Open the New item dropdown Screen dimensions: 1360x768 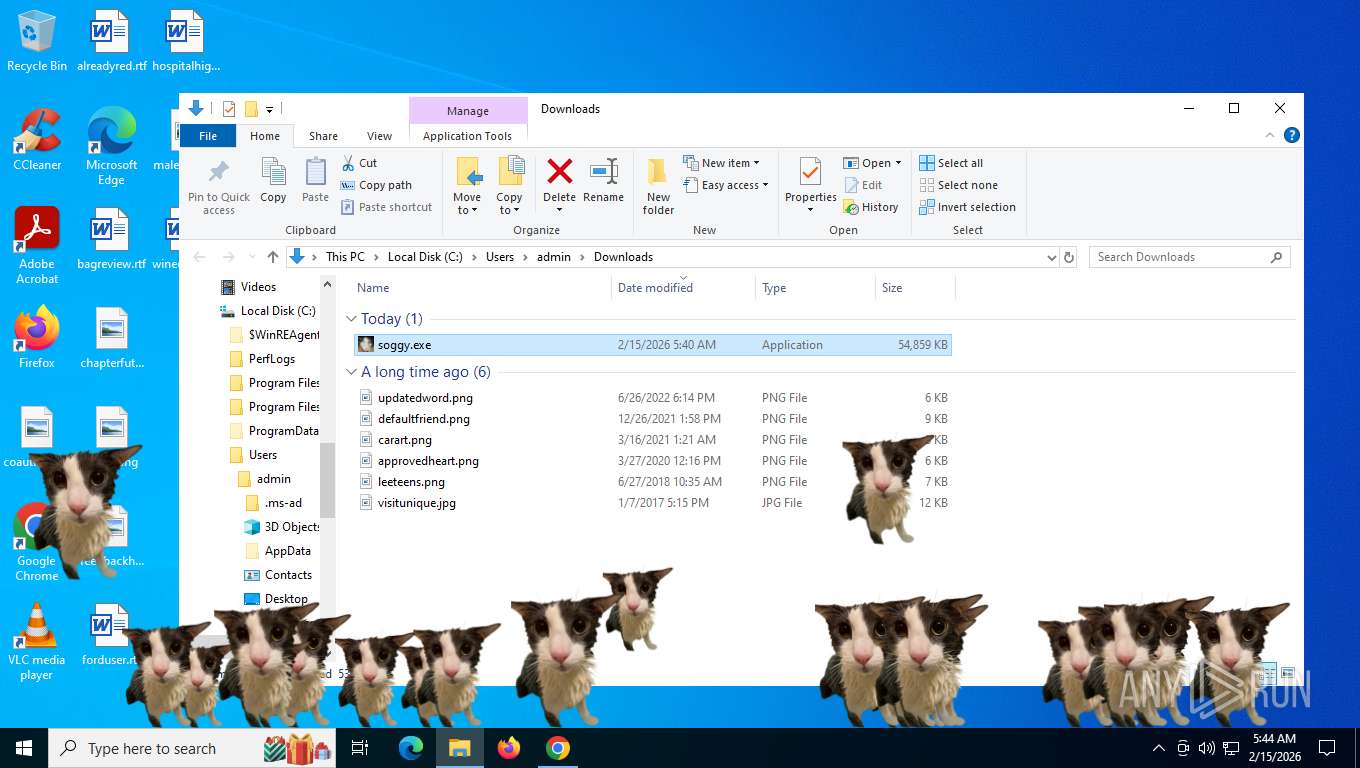(x=722, y=163)
